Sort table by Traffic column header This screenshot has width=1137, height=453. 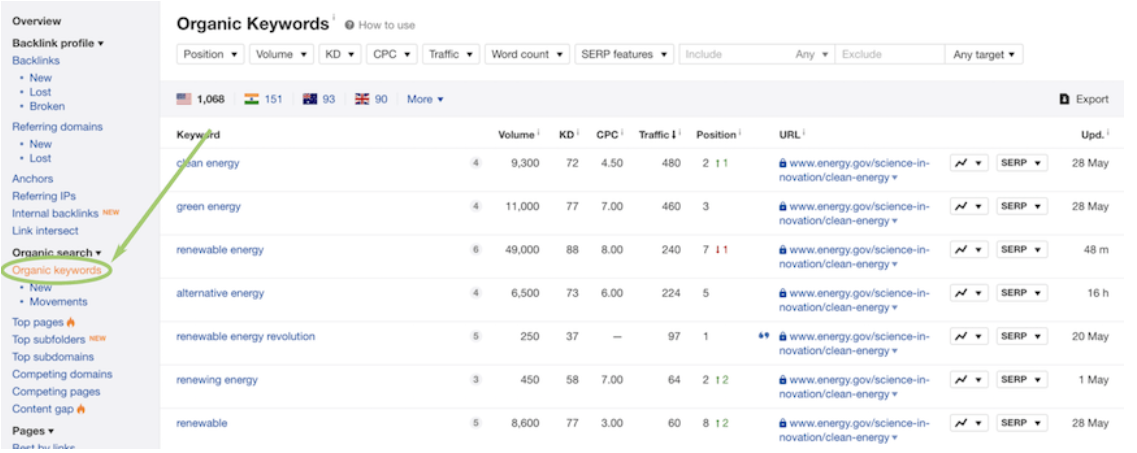(658, 135)
